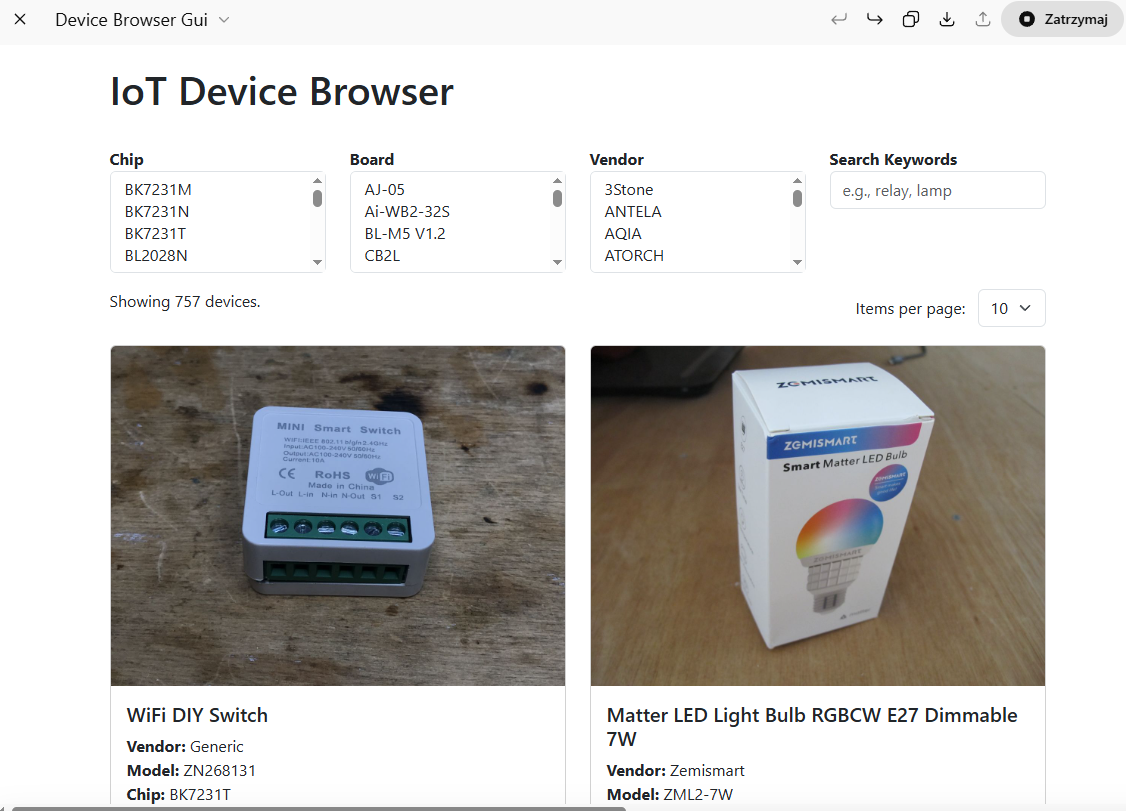Close the Device Browser Gui panel
This screenshot has width=1126, height=811.
20,19
